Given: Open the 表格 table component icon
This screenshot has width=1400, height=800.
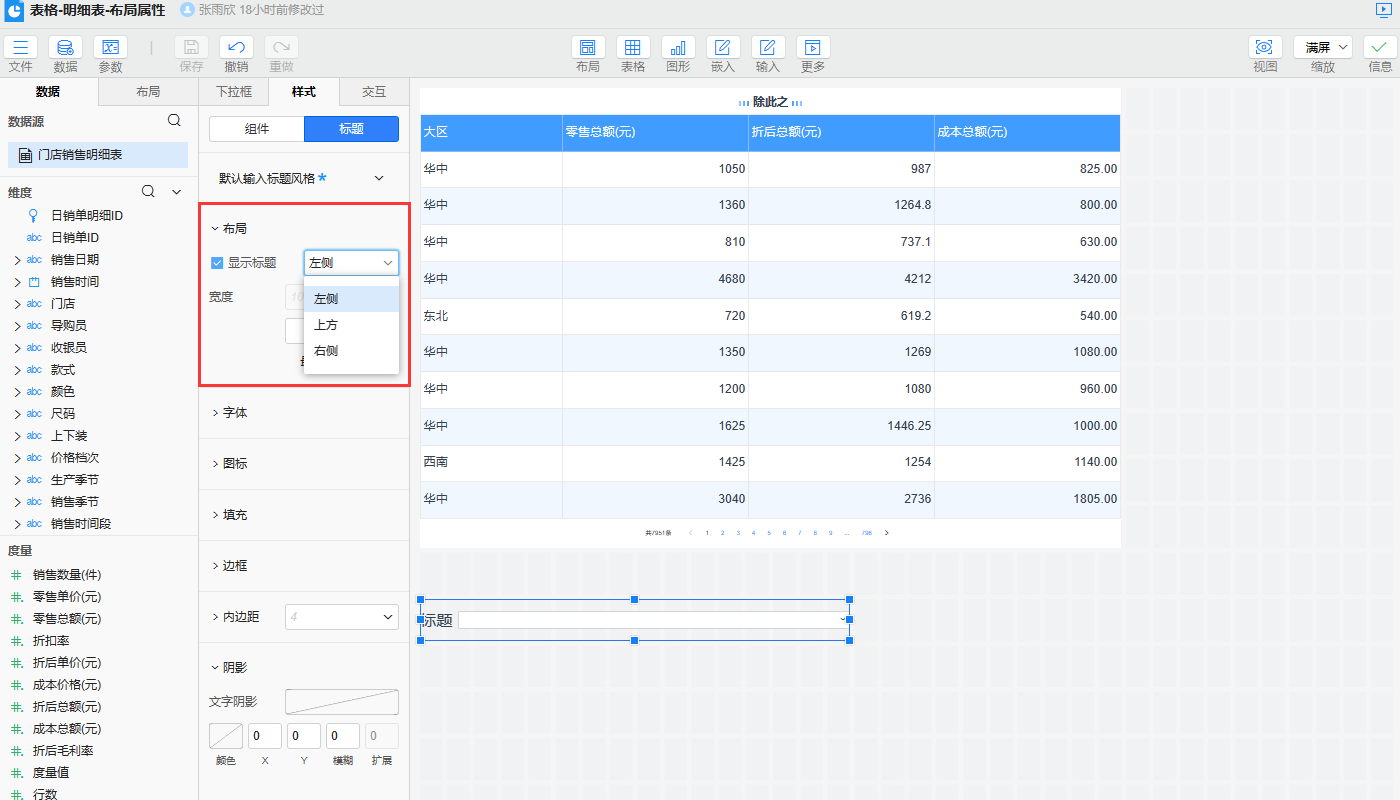Looking at the screenshot, I should (633, 48).
